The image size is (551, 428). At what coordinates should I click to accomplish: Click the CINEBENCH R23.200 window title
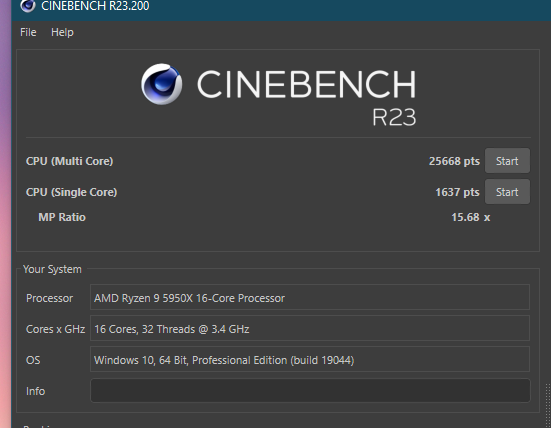[x=95, y=6]
